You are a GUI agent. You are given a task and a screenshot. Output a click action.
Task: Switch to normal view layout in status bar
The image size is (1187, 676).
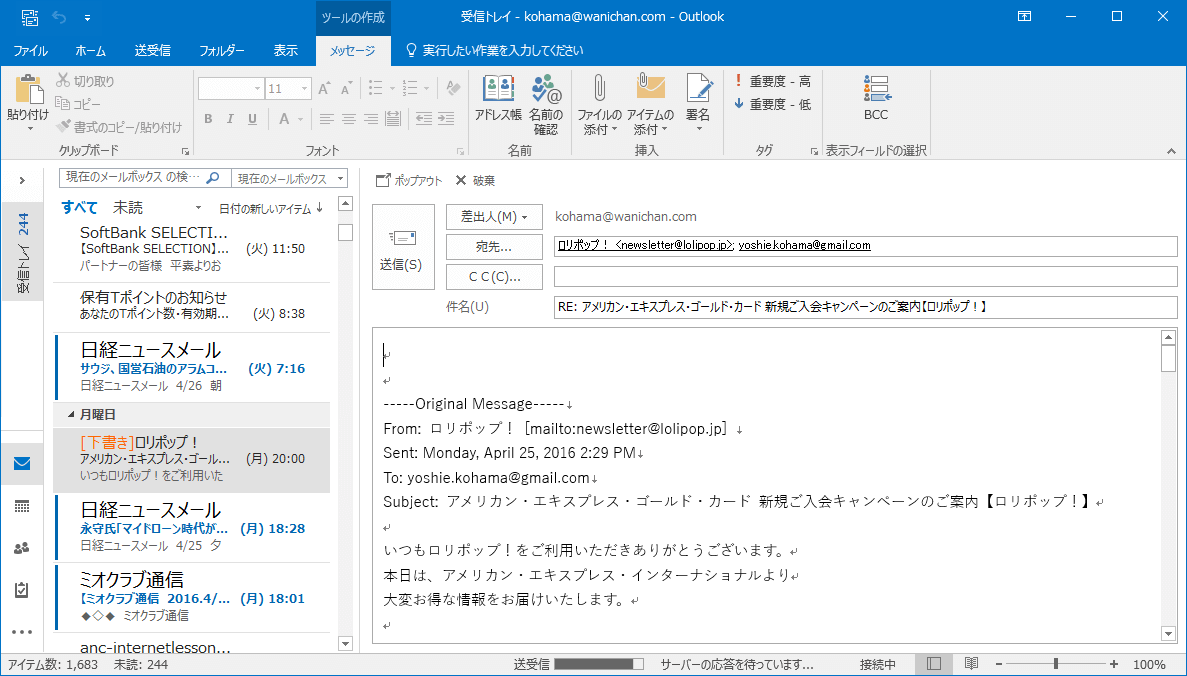(x=933, y=664)
